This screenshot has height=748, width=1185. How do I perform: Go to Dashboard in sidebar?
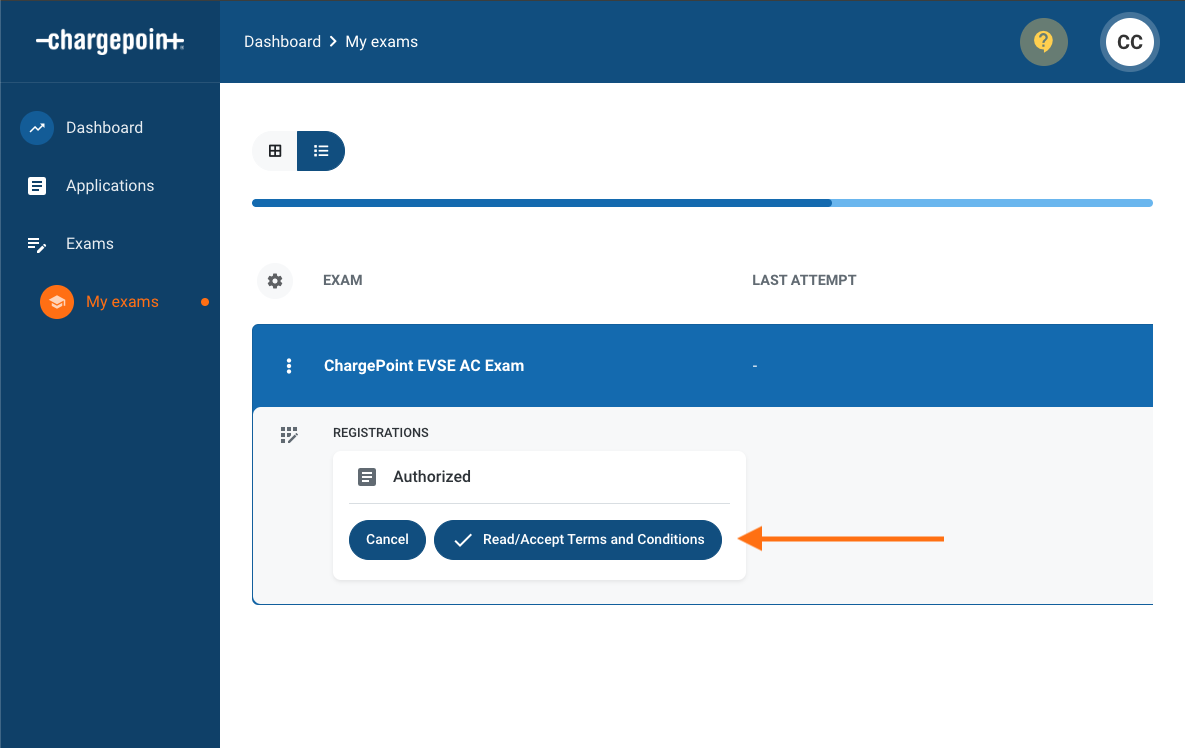pyautogui.click(x=104, y=128)
